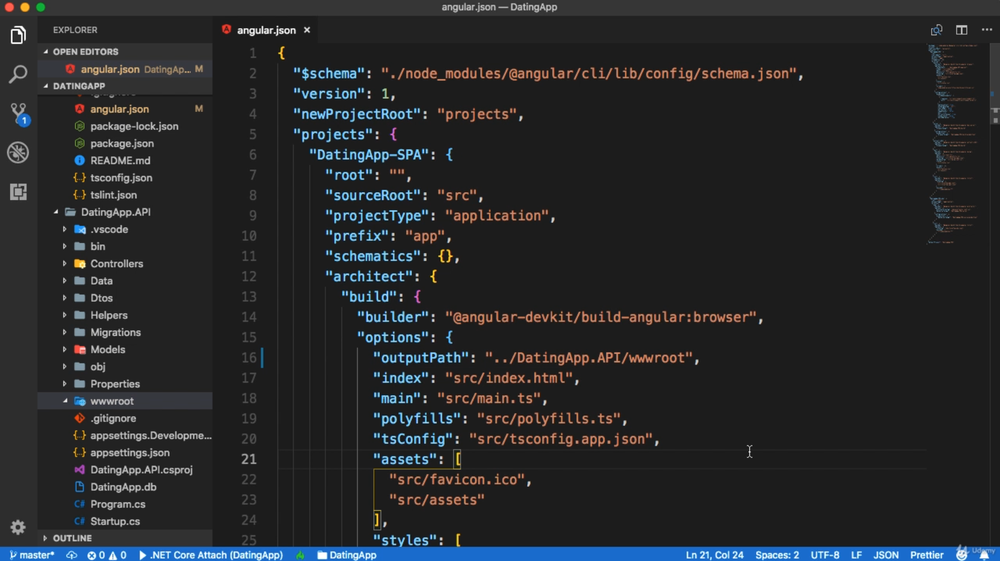Click the green flame icon in status bar
This screenshot has height=561, width=1000.
(300, 555)
